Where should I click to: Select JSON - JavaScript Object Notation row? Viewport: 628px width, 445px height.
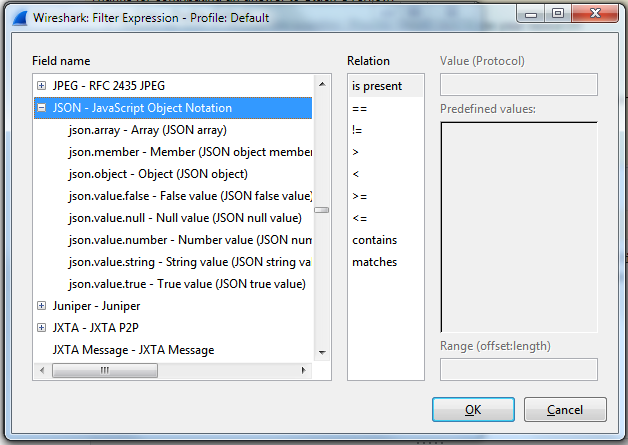coord(173,108)
